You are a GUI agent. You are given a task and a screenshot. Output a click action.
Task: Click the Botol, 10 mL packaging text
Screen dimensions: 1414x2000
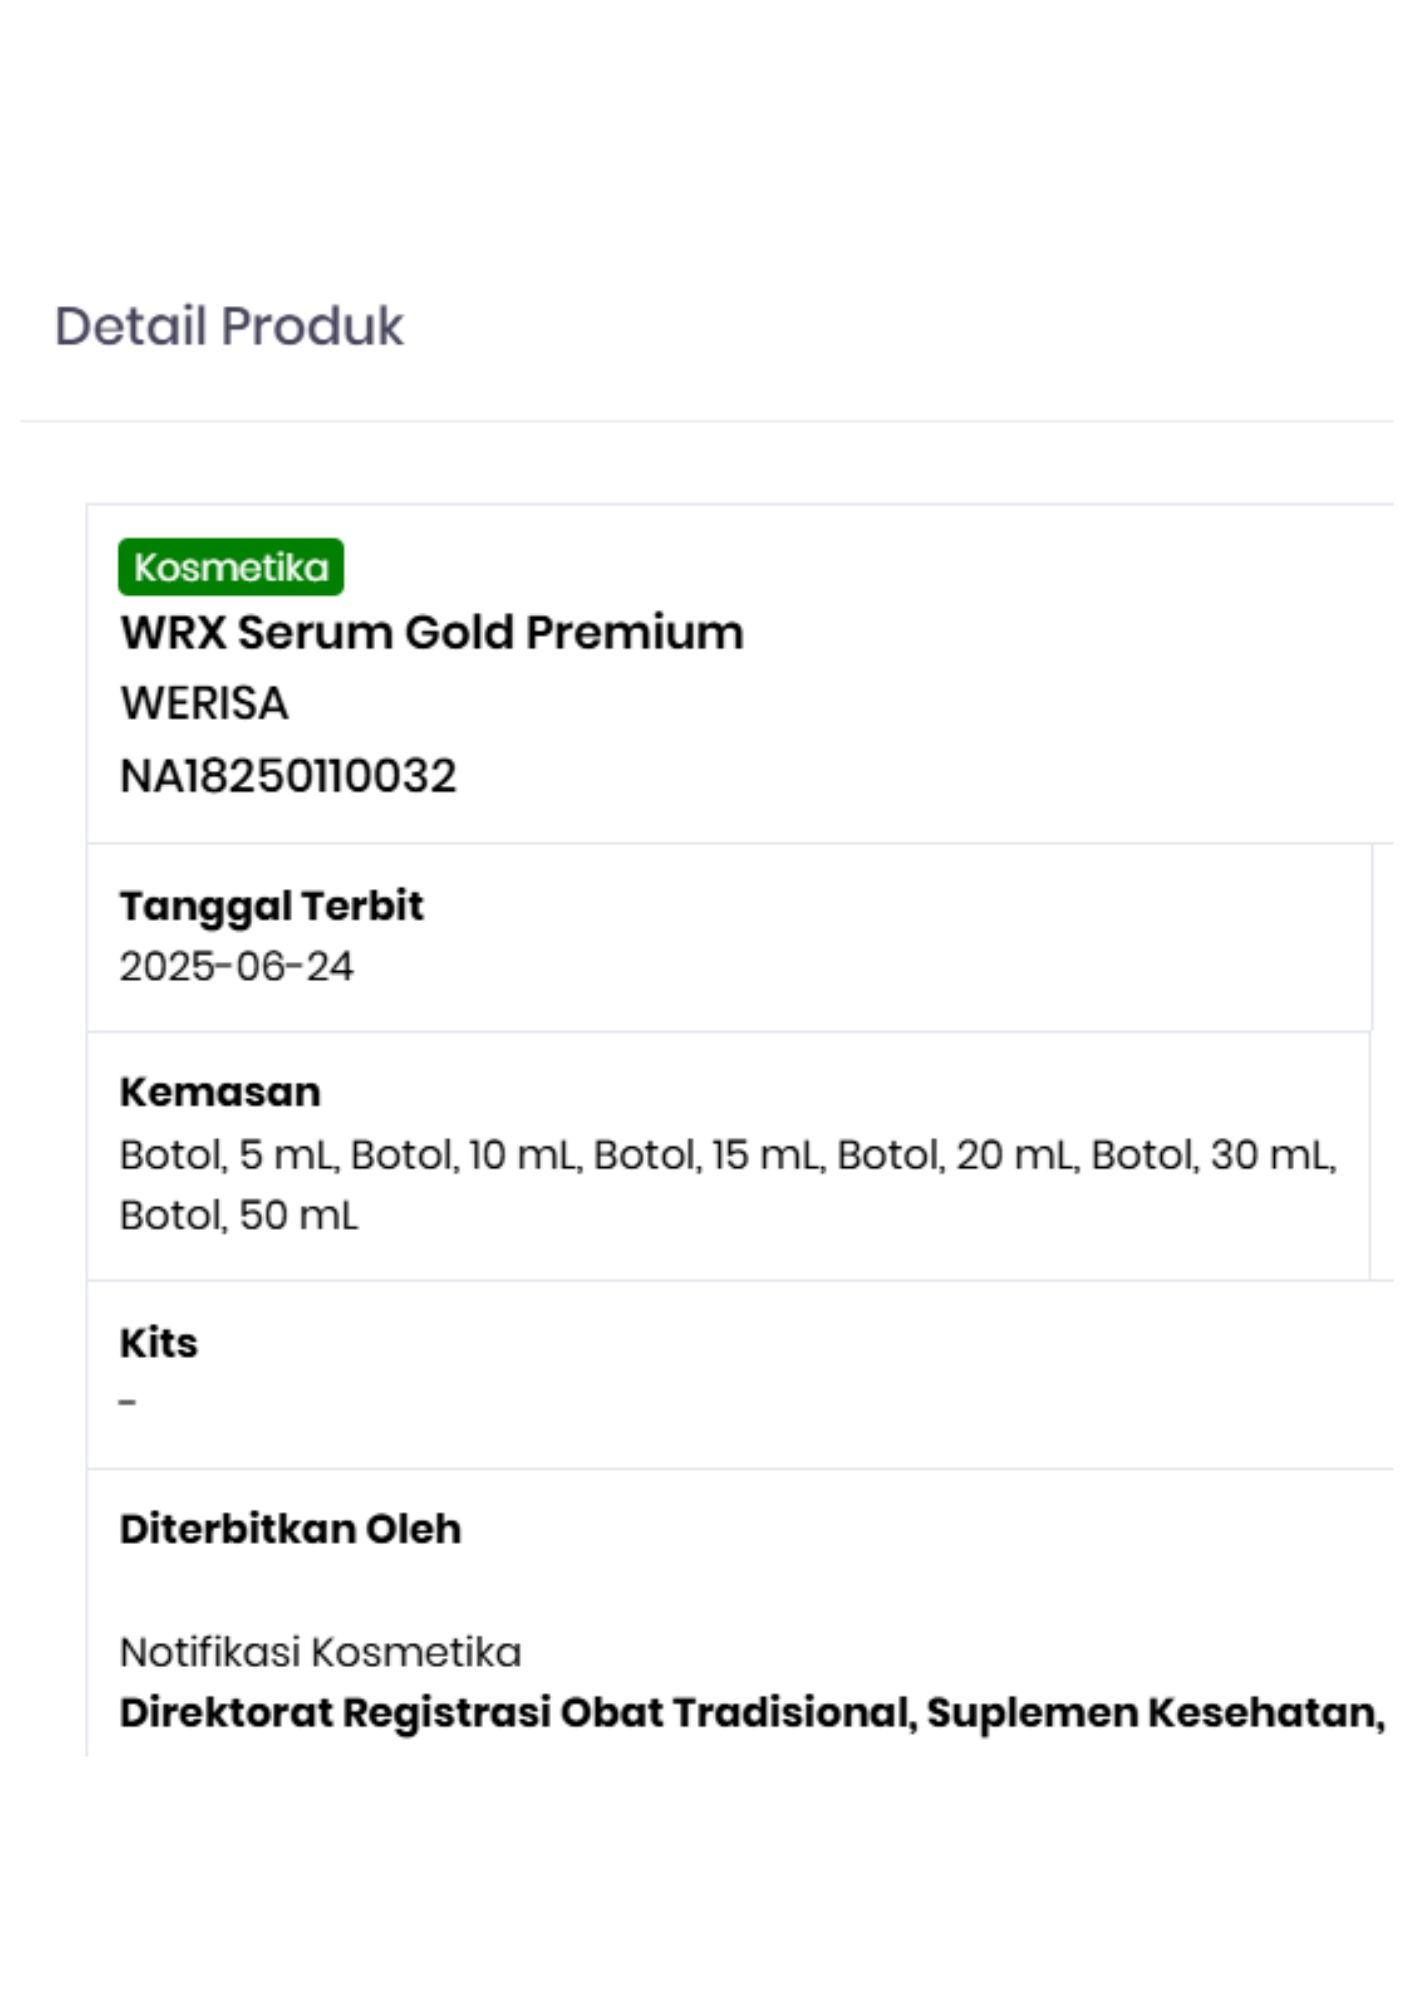(x=465, y=1155)
